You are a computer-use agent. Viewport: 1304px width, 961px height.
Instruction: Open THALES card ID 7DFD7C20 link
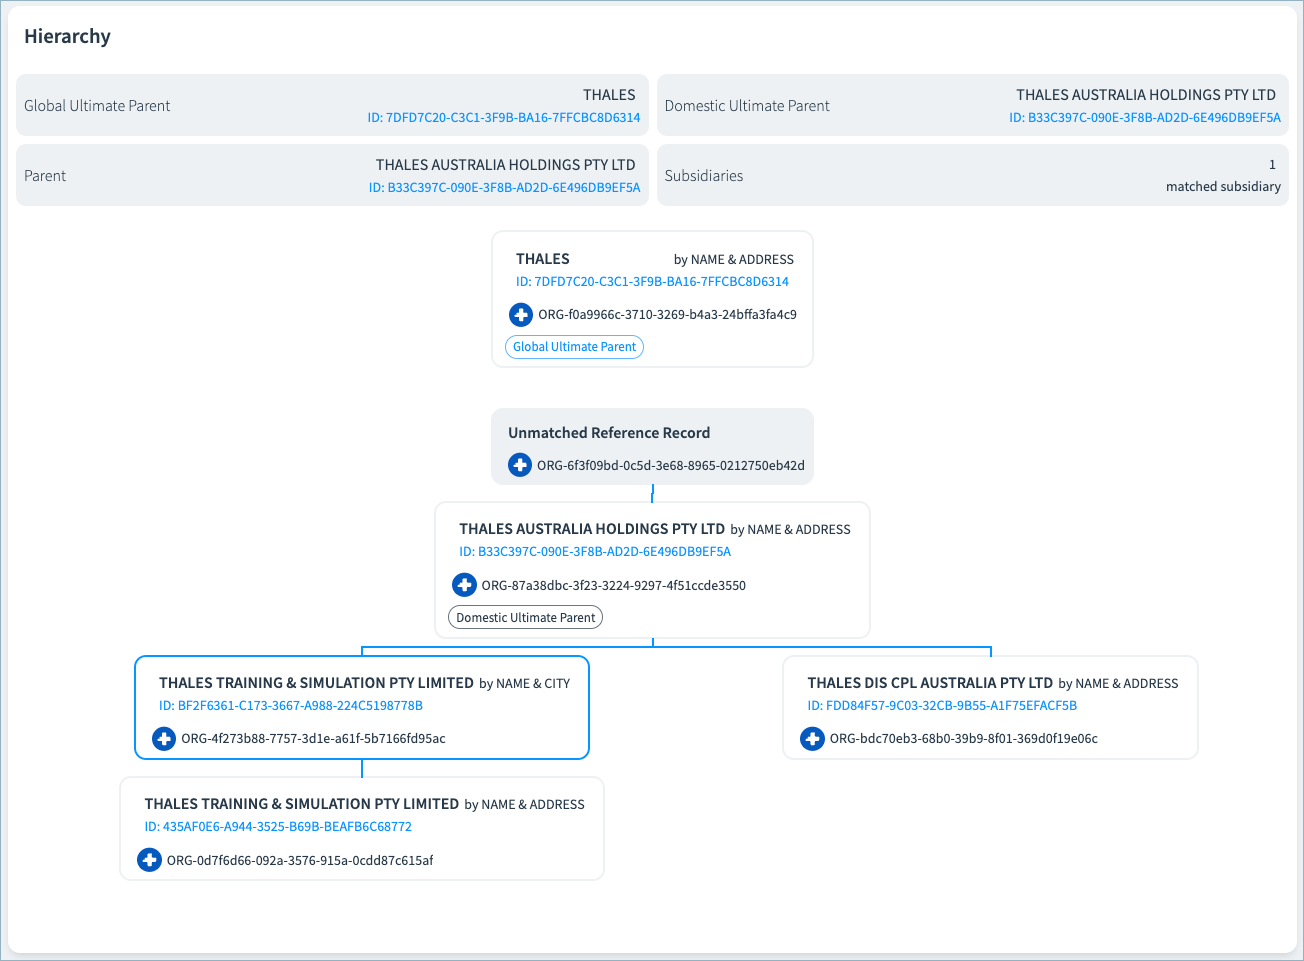point(652,282)
